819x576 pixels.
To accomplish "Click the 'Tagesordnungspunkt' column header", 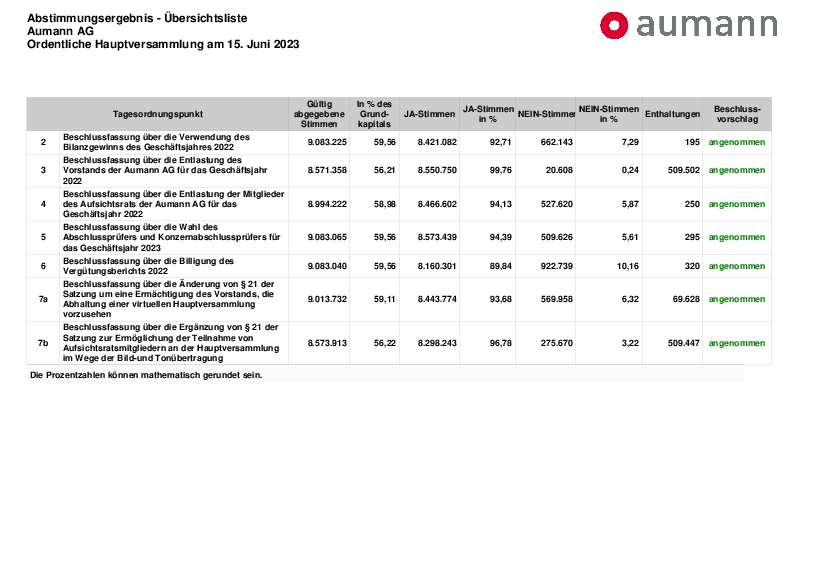I will pos(158,114).
